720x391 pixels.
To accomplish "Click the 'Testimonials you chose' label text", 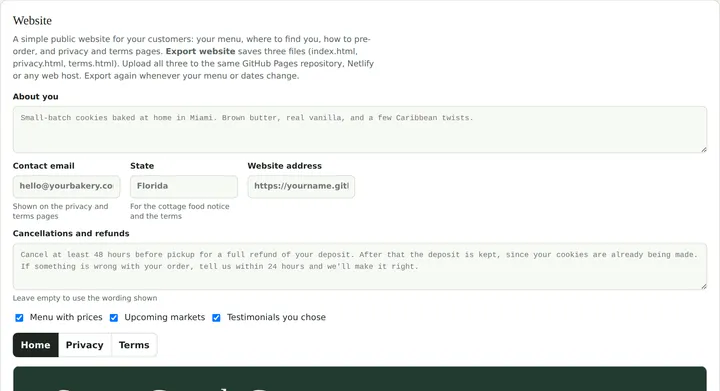I will 276,317.
